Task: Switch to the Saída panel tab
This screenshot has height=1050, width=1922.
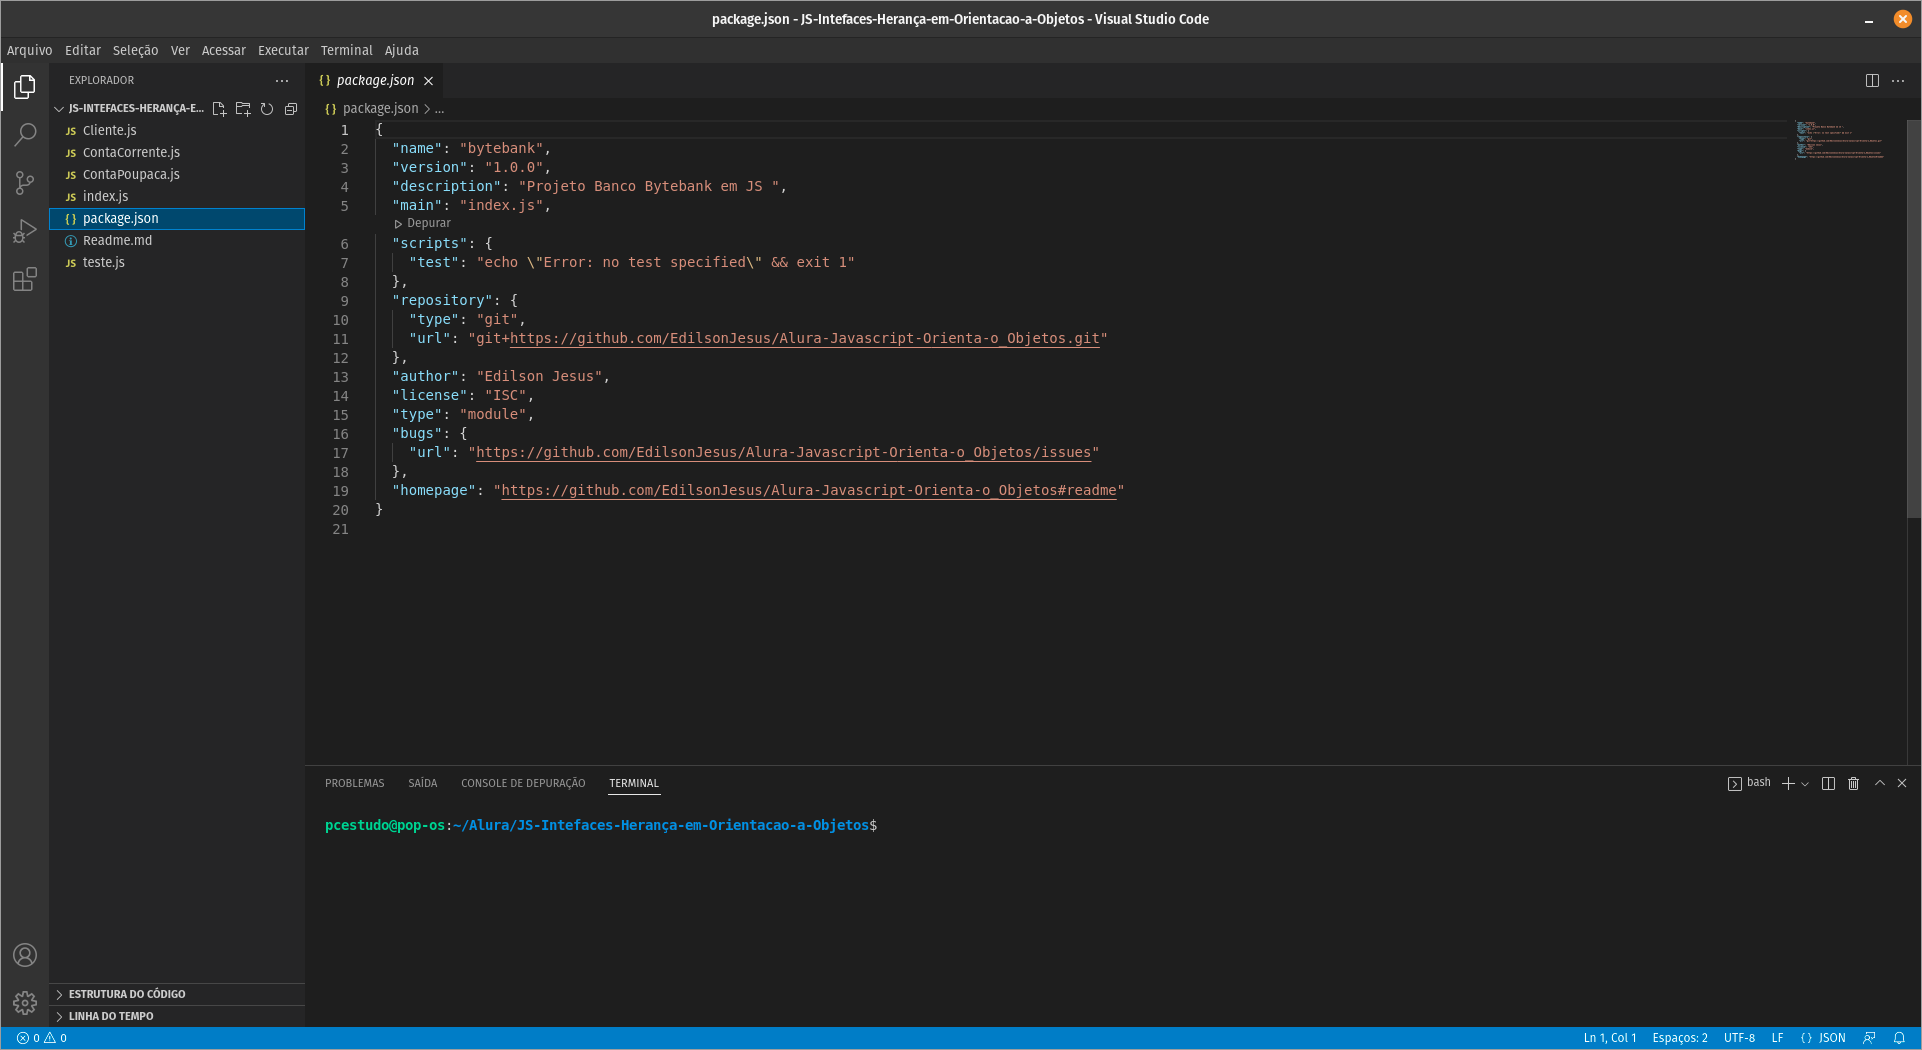Action: (x=423, y=783)
